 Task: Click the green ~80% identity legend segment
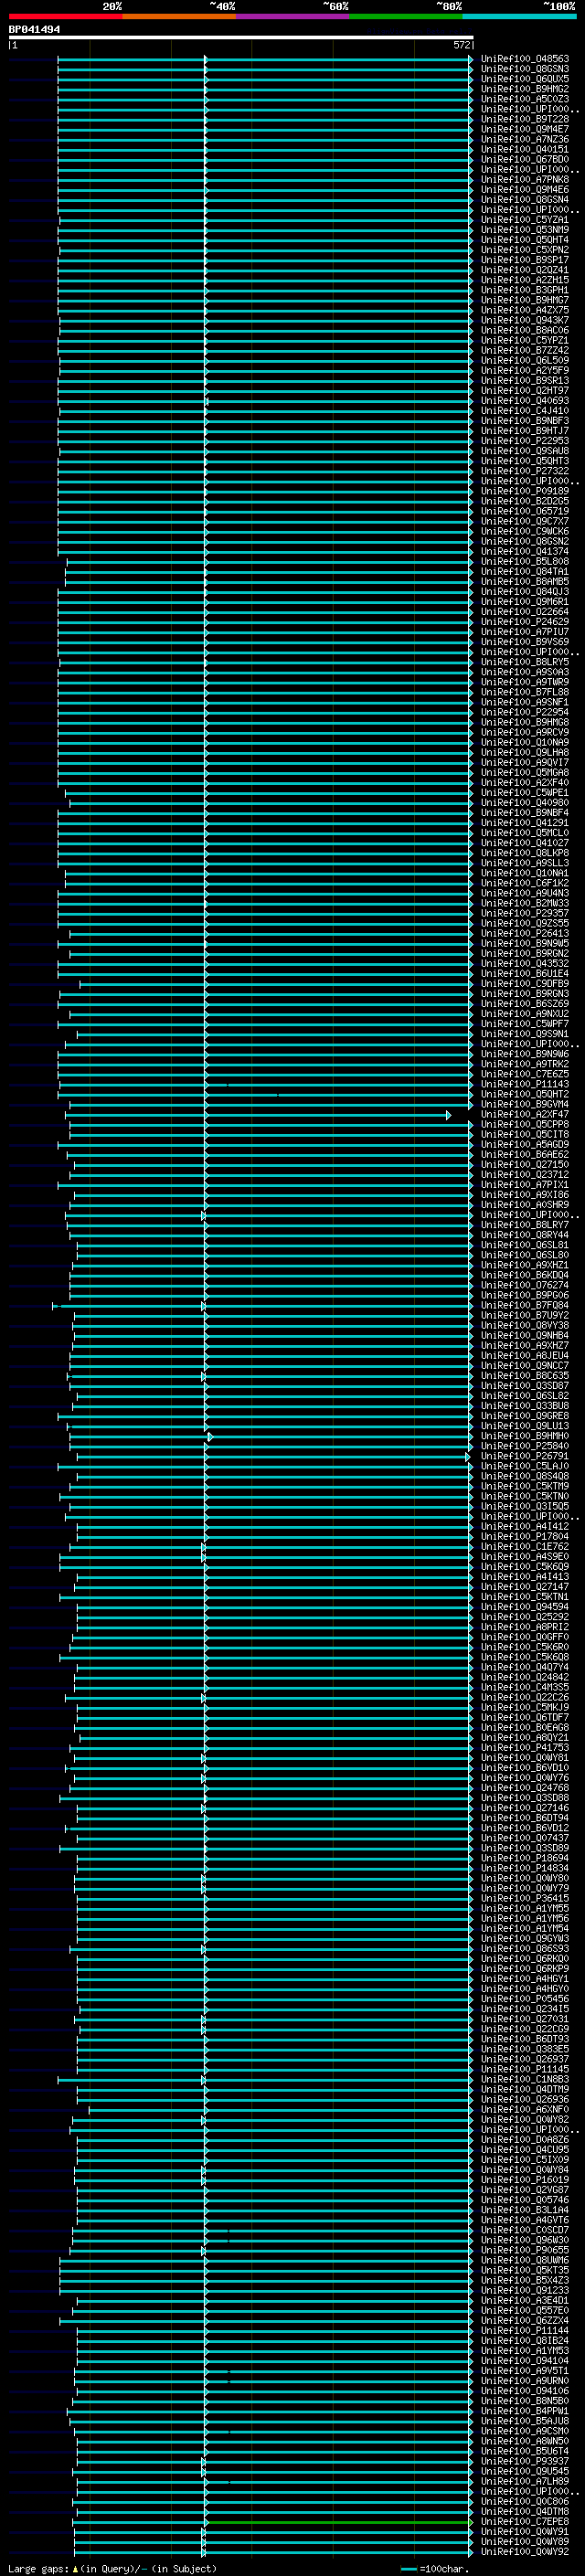coord(406,16)
